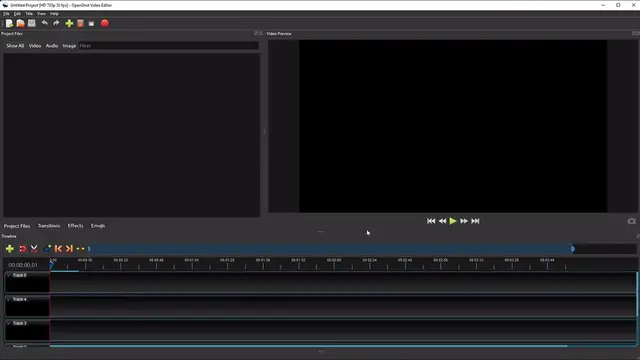Expand the Track 4 menu arrow
640x360 pixels.
click(9, 299)
